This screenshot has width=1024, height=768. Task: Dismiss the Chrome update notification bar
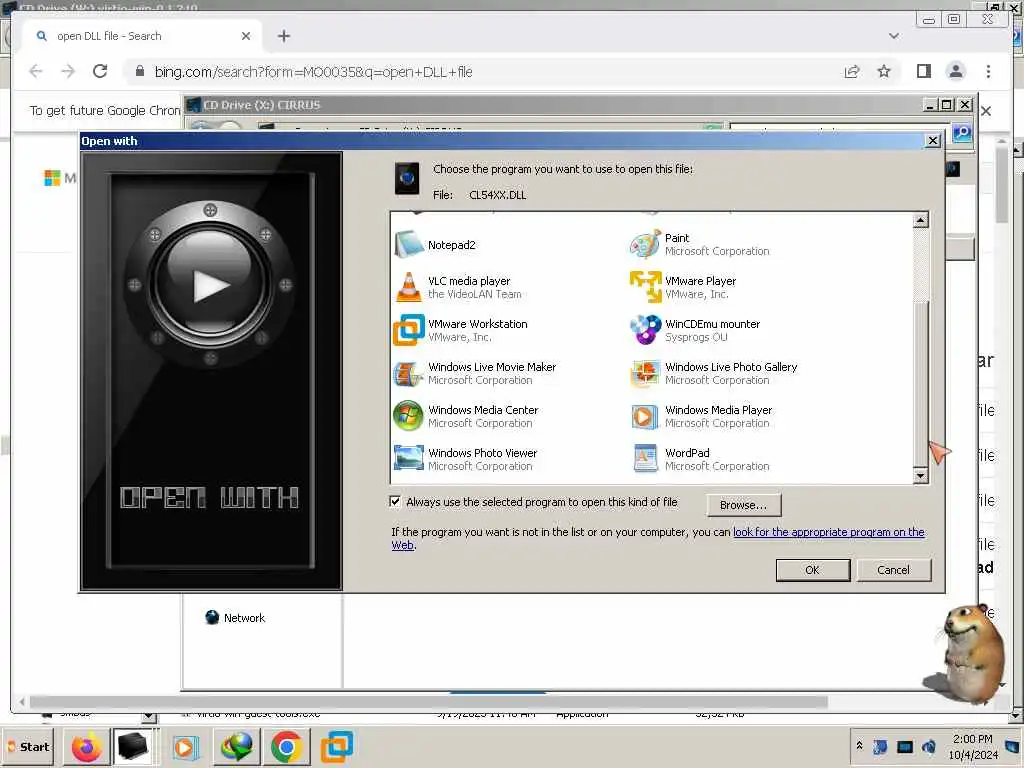coord(986,111)
